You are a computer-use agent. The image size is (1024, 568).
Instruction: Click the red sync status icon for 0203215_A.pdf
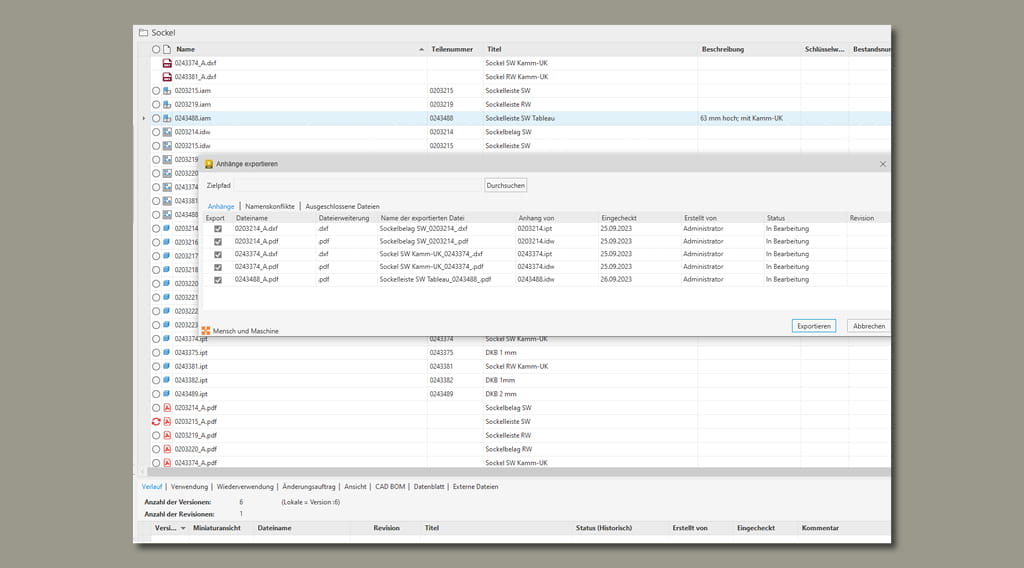[x=155, y=422]
